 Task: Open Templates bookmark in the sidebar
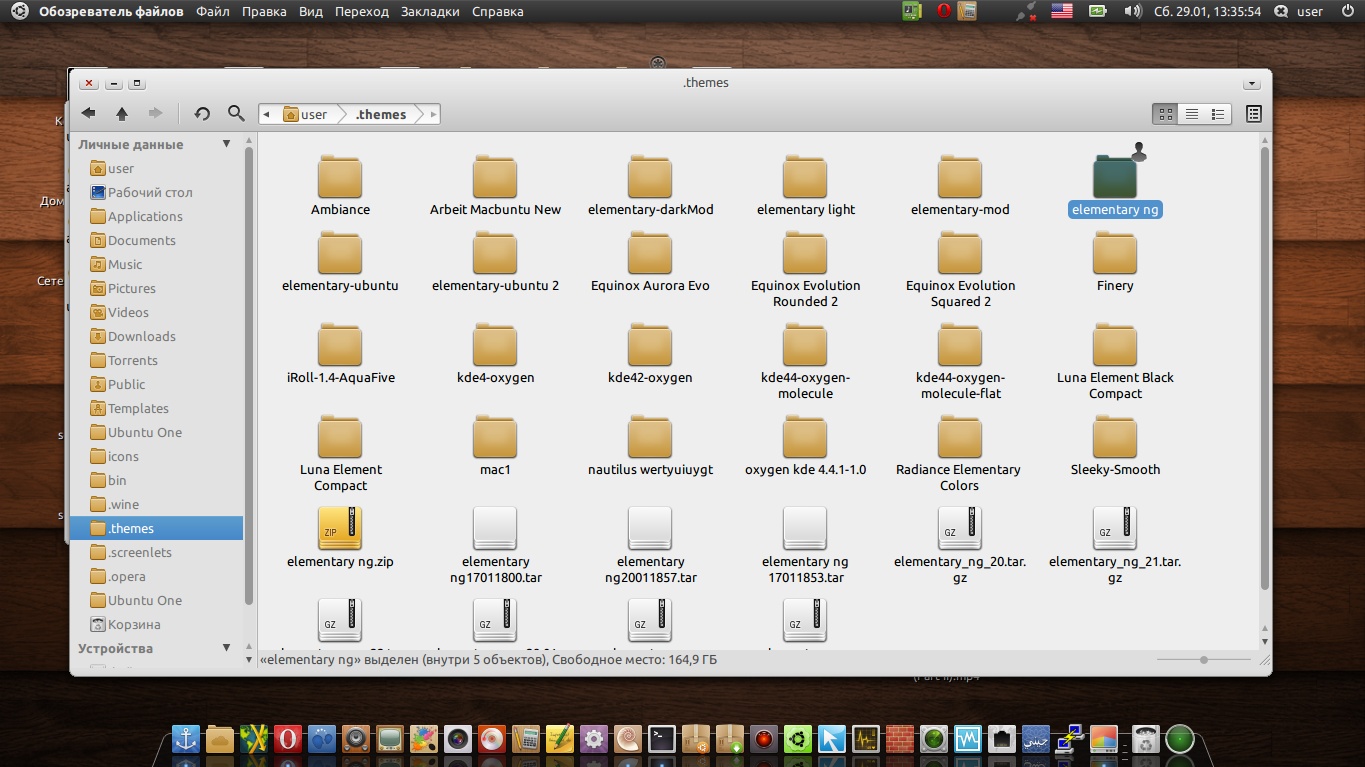click(157, 408)
